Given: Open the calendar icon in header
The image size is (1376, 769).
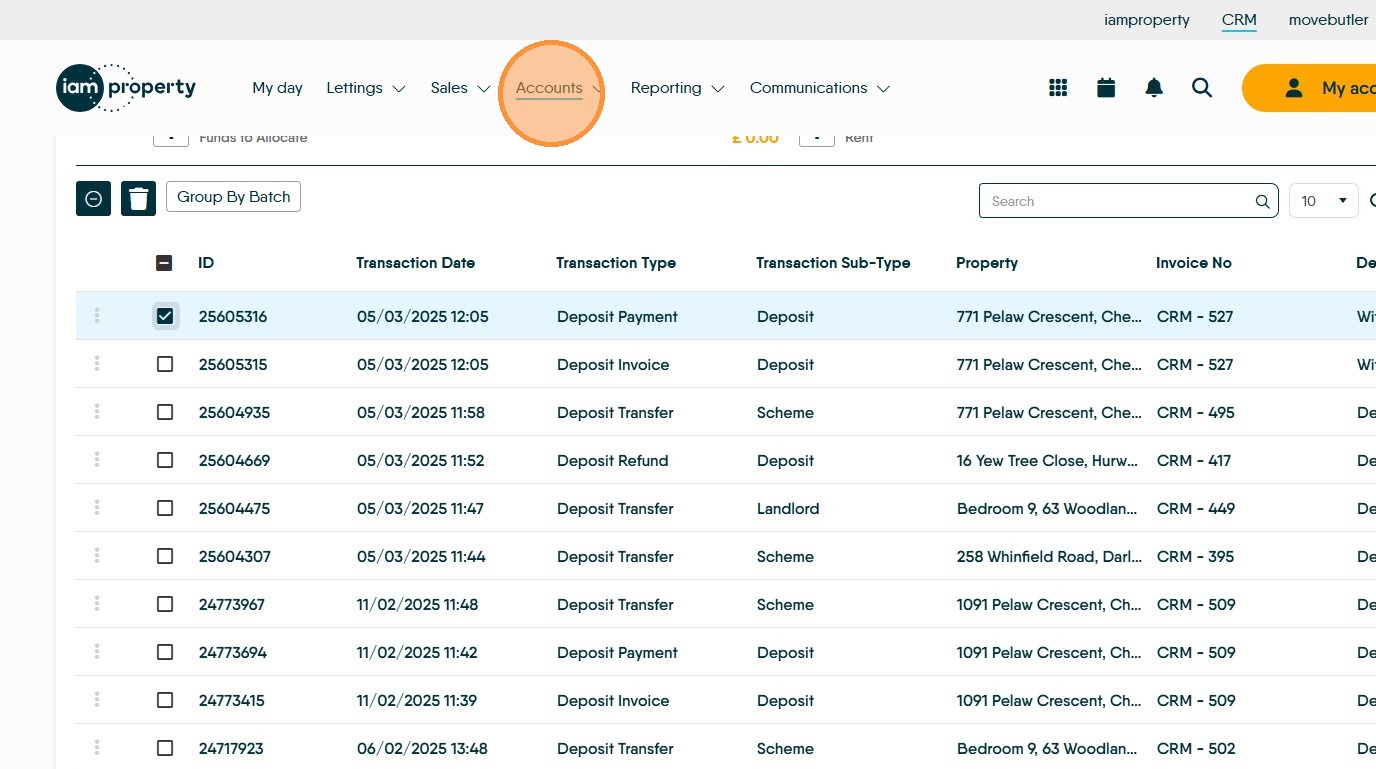Looking at the screenshot, I should [1106, 88].
